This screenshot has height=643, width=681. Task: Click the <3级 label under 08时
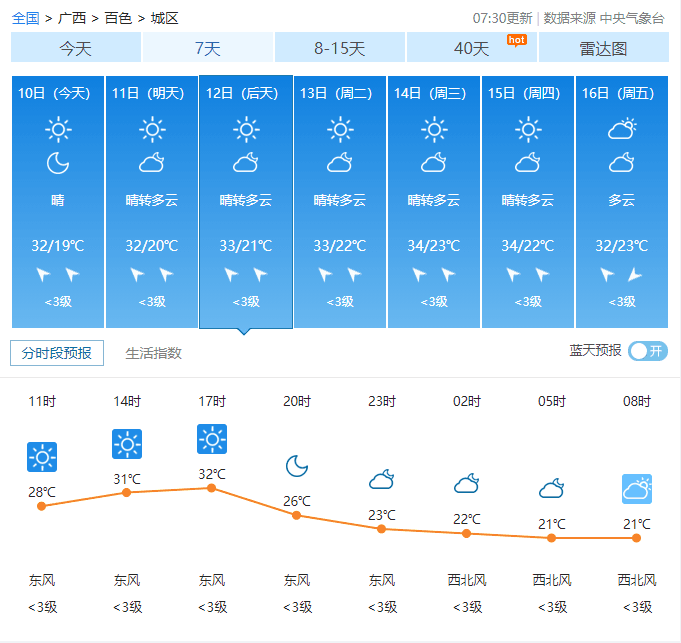[x=637, y=607]
